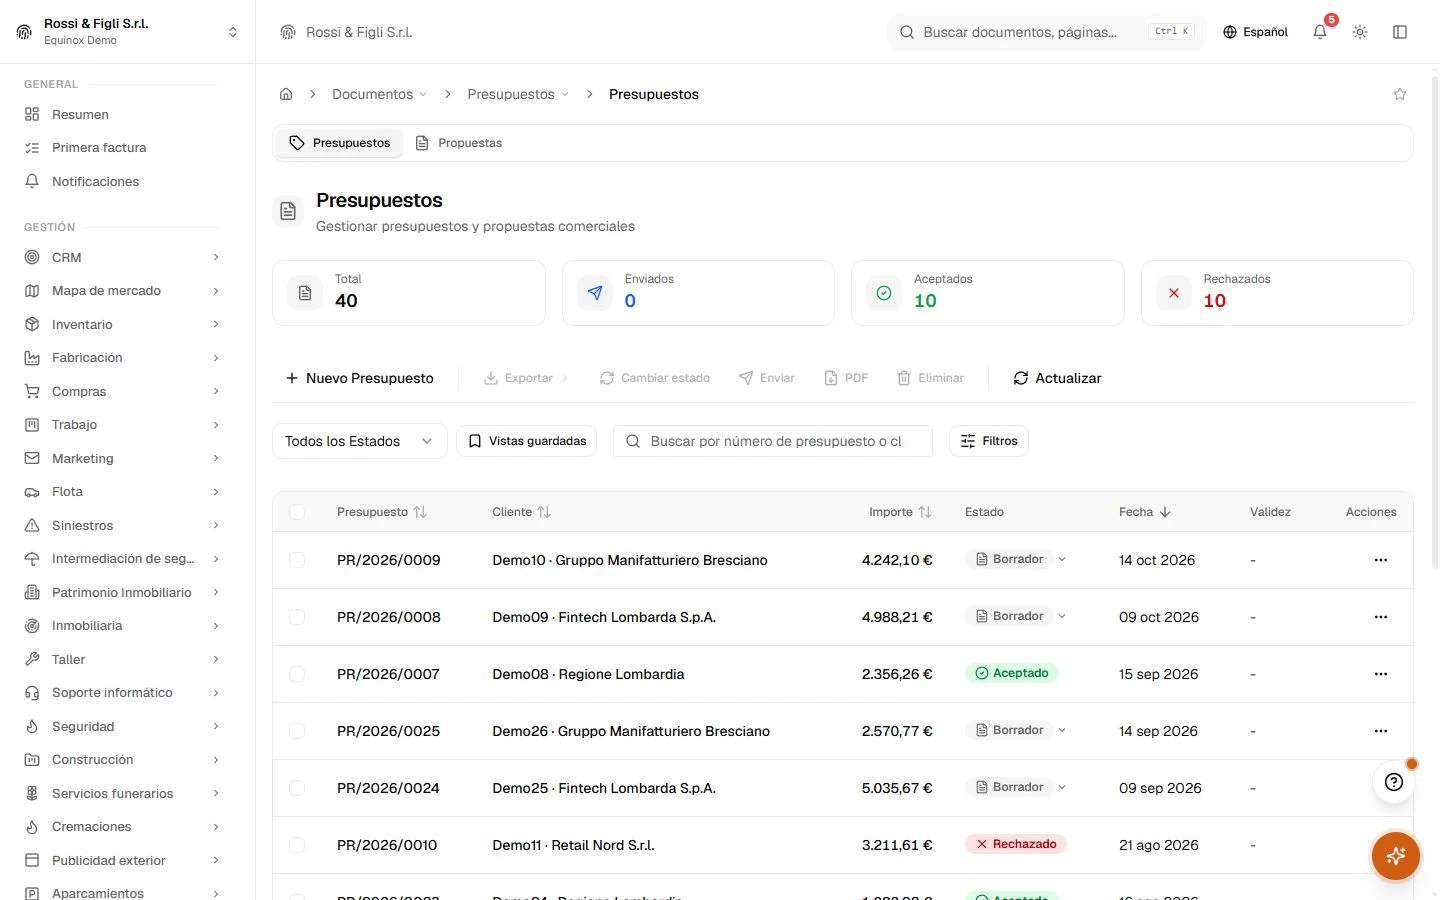Sort by Presupuesto column arrows
The height and width of the screenshot is (900, 1440).
click(420, 512)
